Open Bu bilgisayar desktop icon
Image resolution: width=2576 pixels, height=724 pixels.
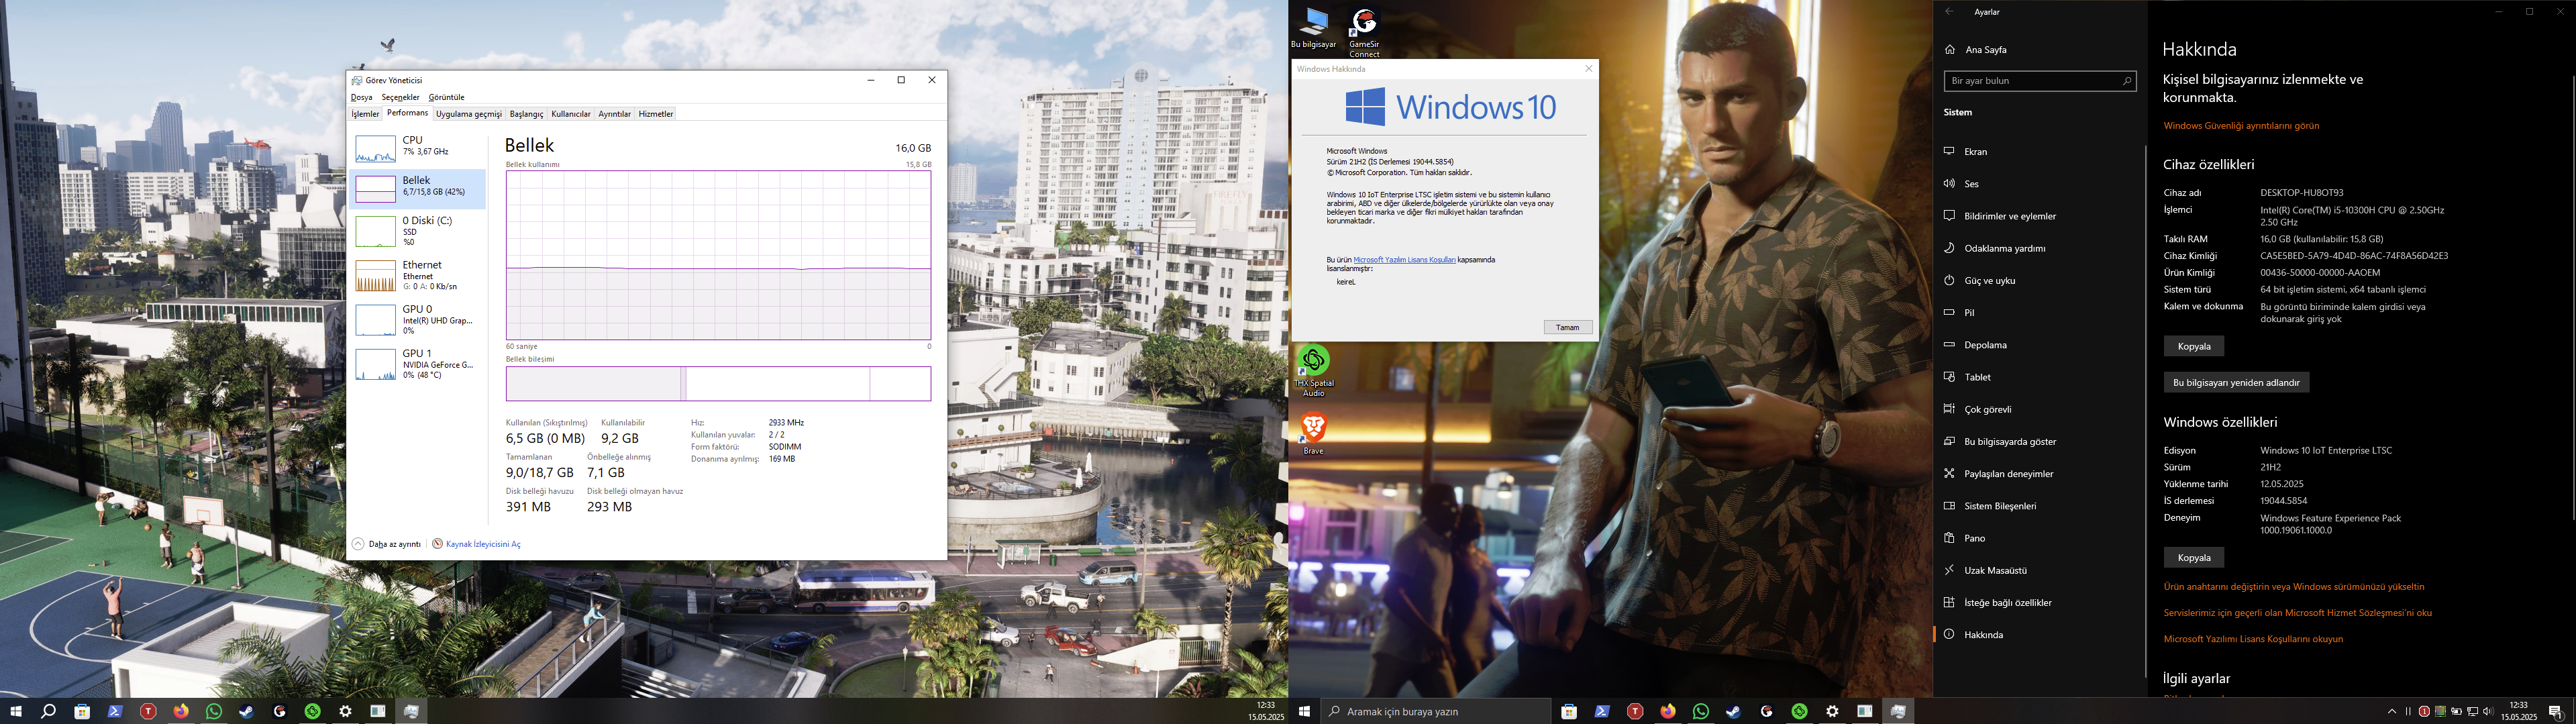1313,29
